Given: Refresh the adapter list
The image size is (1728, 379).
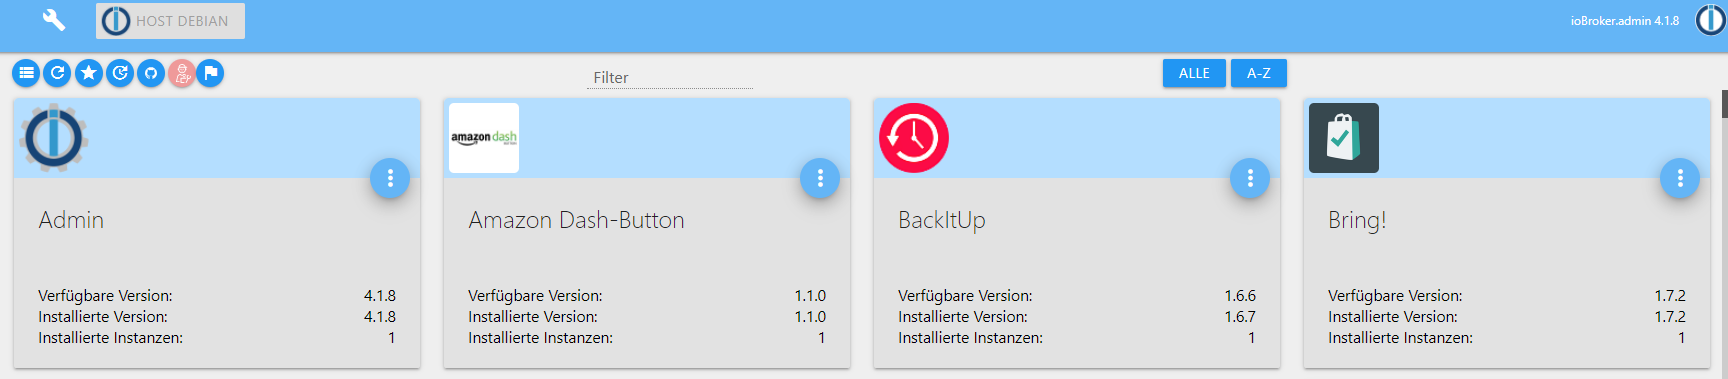Looking at the screenshot, I should click(x=58, y=73).
